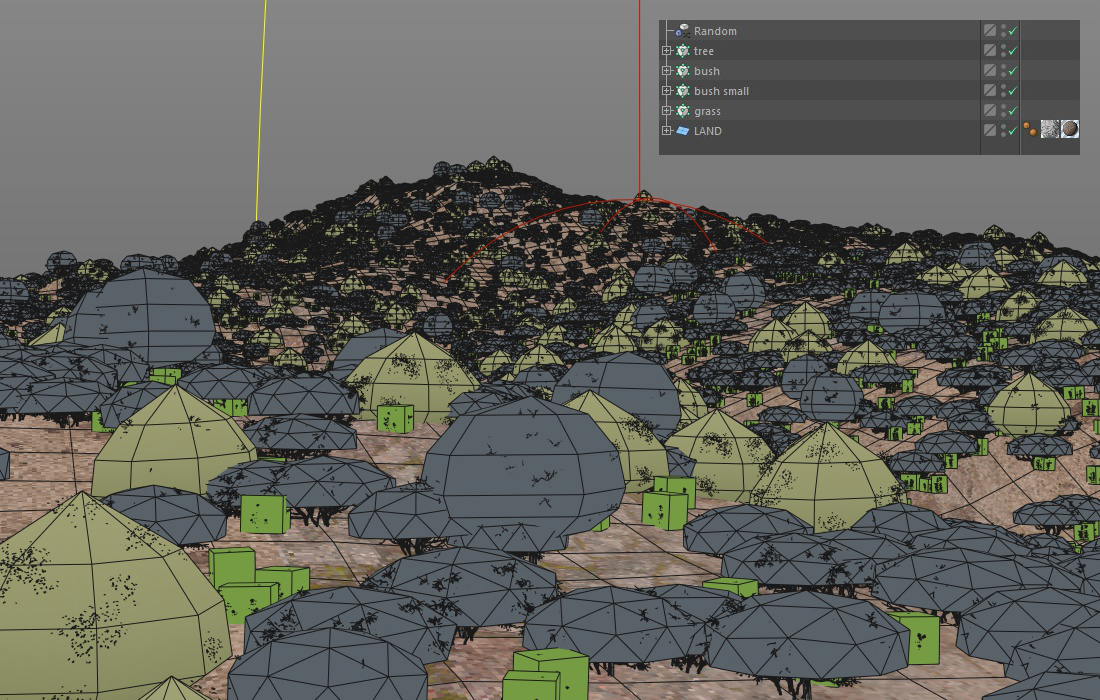The image size is (1100, 700).
Task: Select the Random item in object list
Action: click(x=715, y=31)
